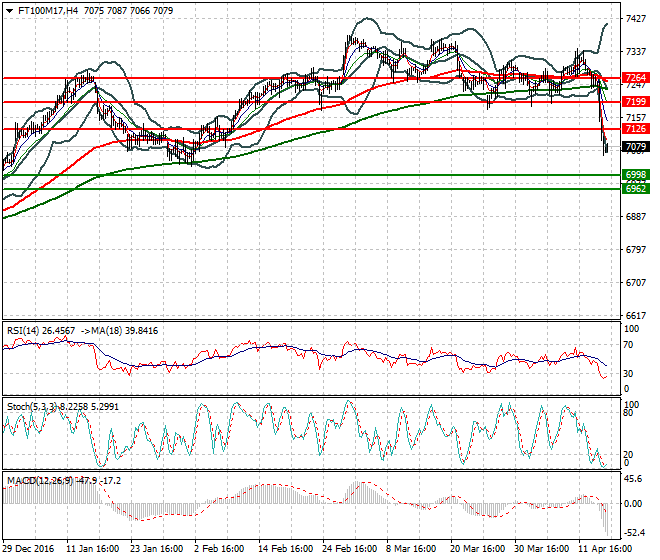Click the MACD 0.00 scale value
This screenshot has width=660, height=560.
click(633, 504)
